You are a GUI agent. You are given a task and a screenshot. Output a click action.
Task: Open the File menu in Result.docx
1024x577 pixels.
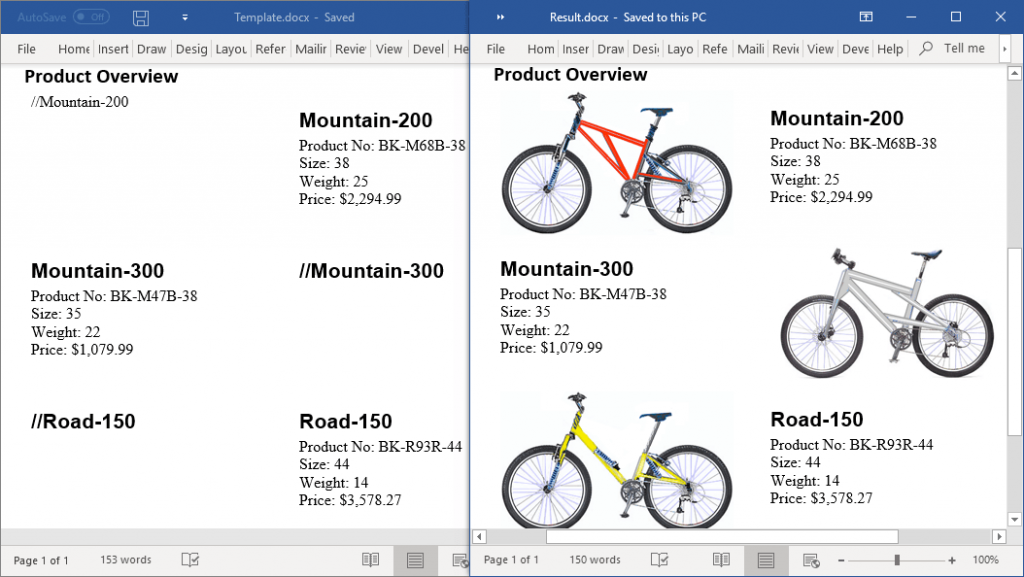[x=494, y=48]
